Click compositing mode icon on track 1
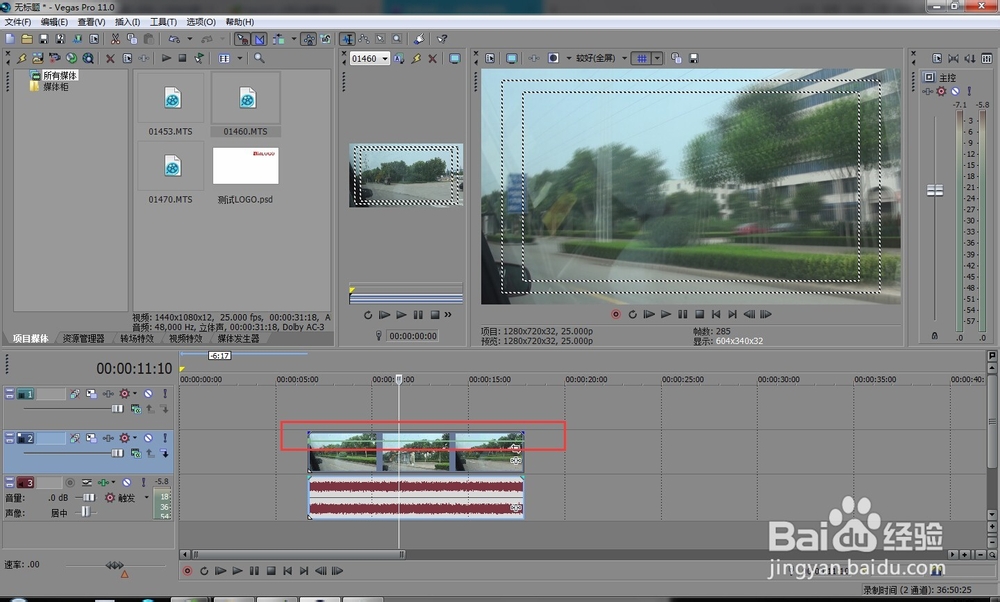 (x=136, y=409)
